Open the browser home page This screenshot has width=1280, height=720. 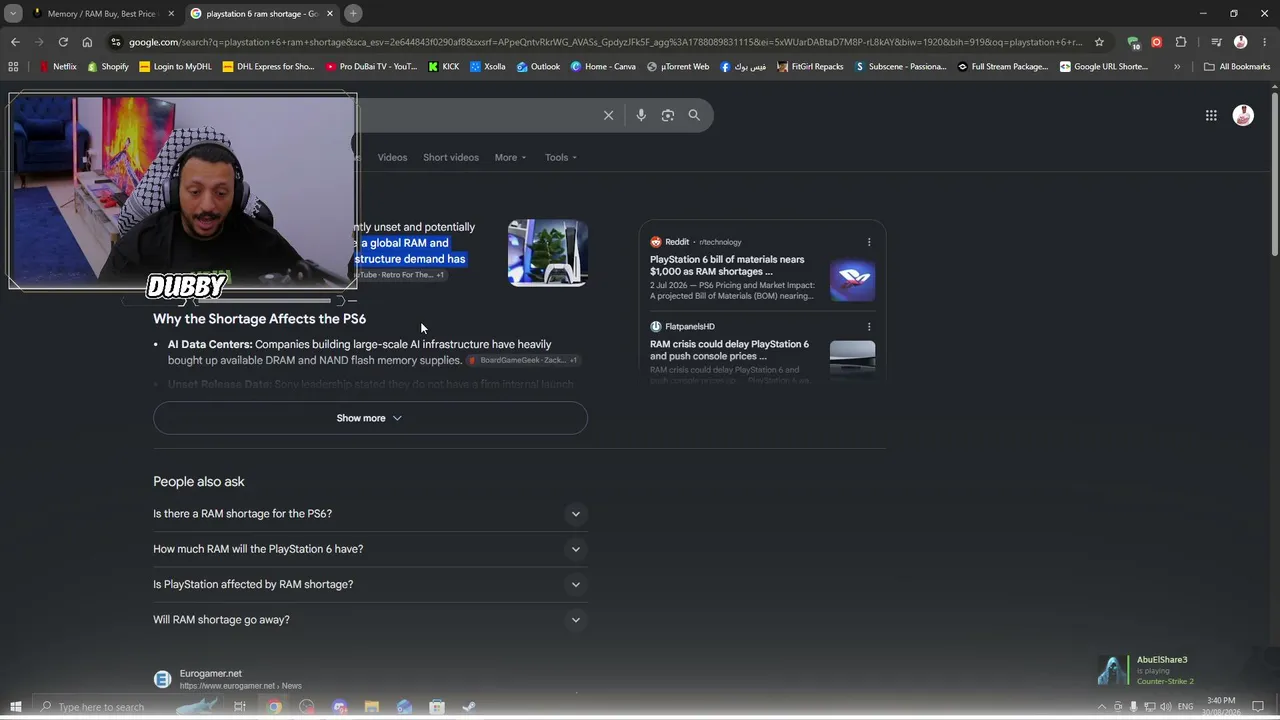pos(87,42)
